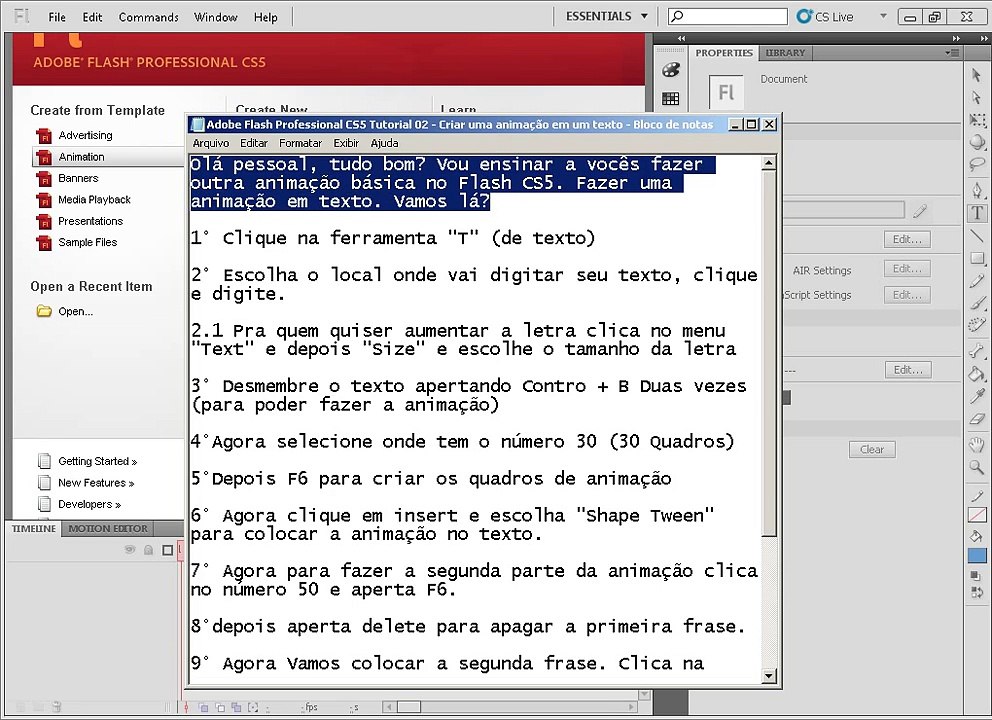The image size is (992, 720).
Task: Click Open... under Open a Recent Item
Action: [x=75, y=311]
